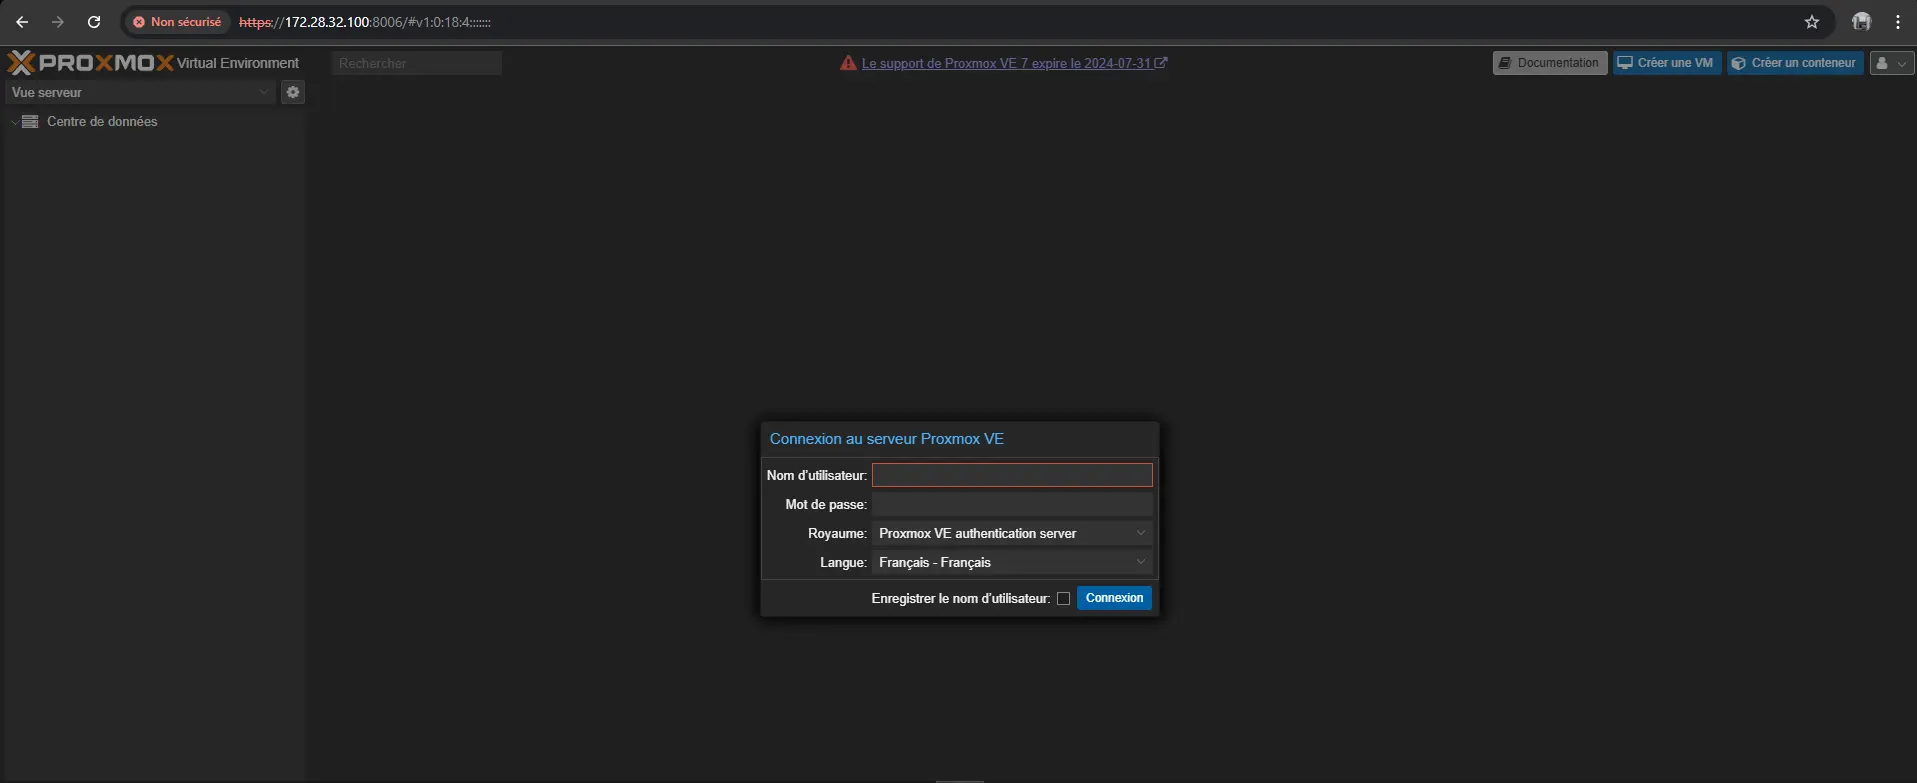Click the browser forward arrow
The image size is (1917, 783).
click(x=58, y=22)
